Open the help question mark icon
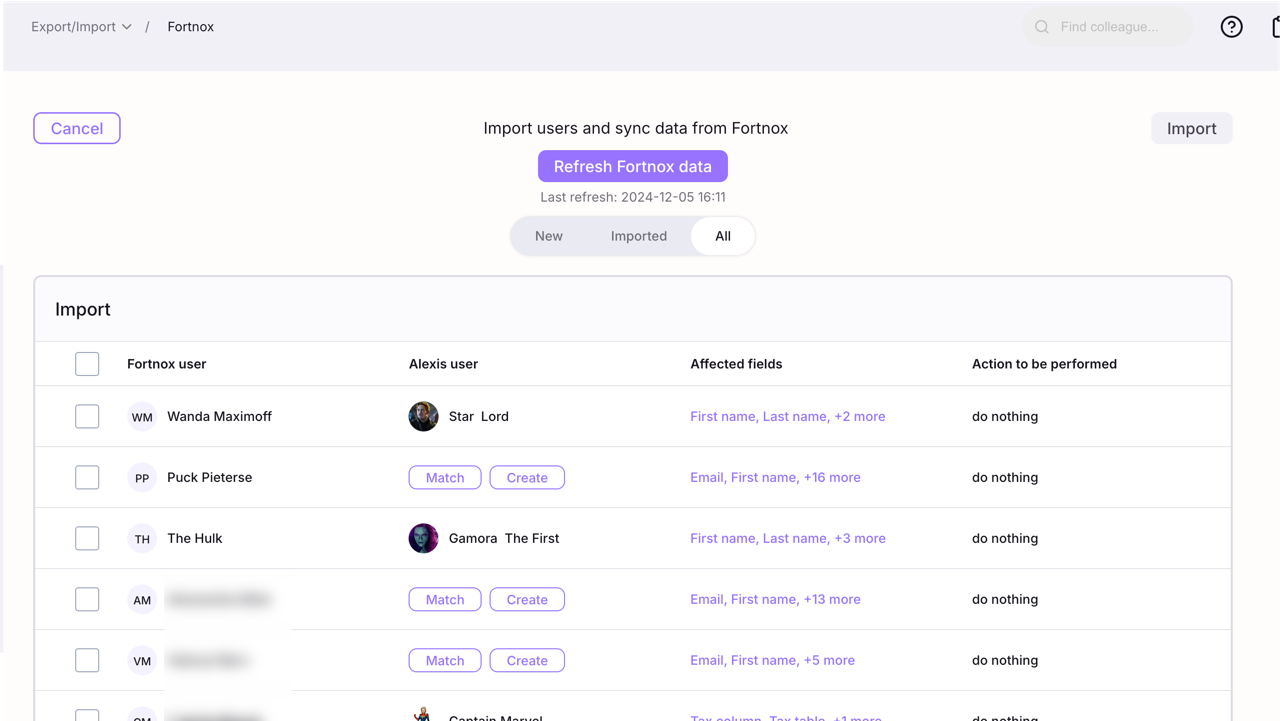Screen dimensions: 1281x721 (1231, 27)
